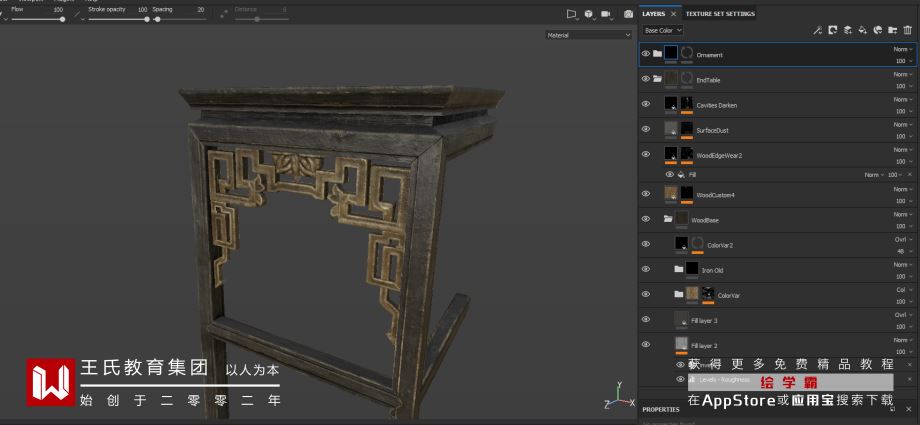Viewport: 920px width, 425px height.
Task: Toggle visibility of the EndTable folder
Action: [646, 79]
